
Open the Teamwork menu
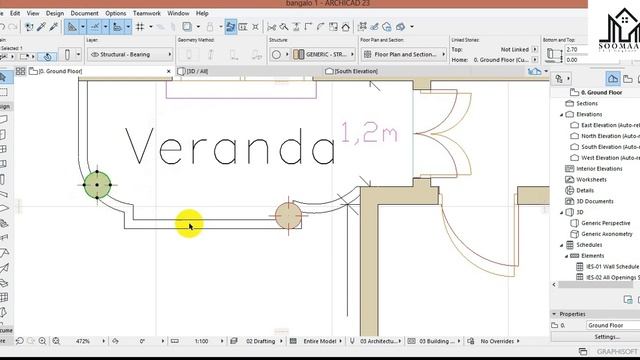(x=147, y=13)
